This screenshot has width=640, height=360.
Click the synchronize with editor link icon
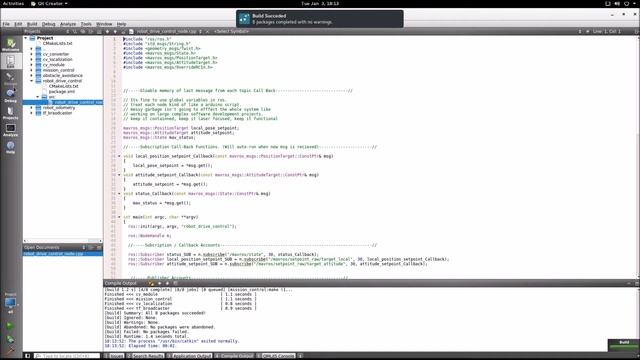83,31
